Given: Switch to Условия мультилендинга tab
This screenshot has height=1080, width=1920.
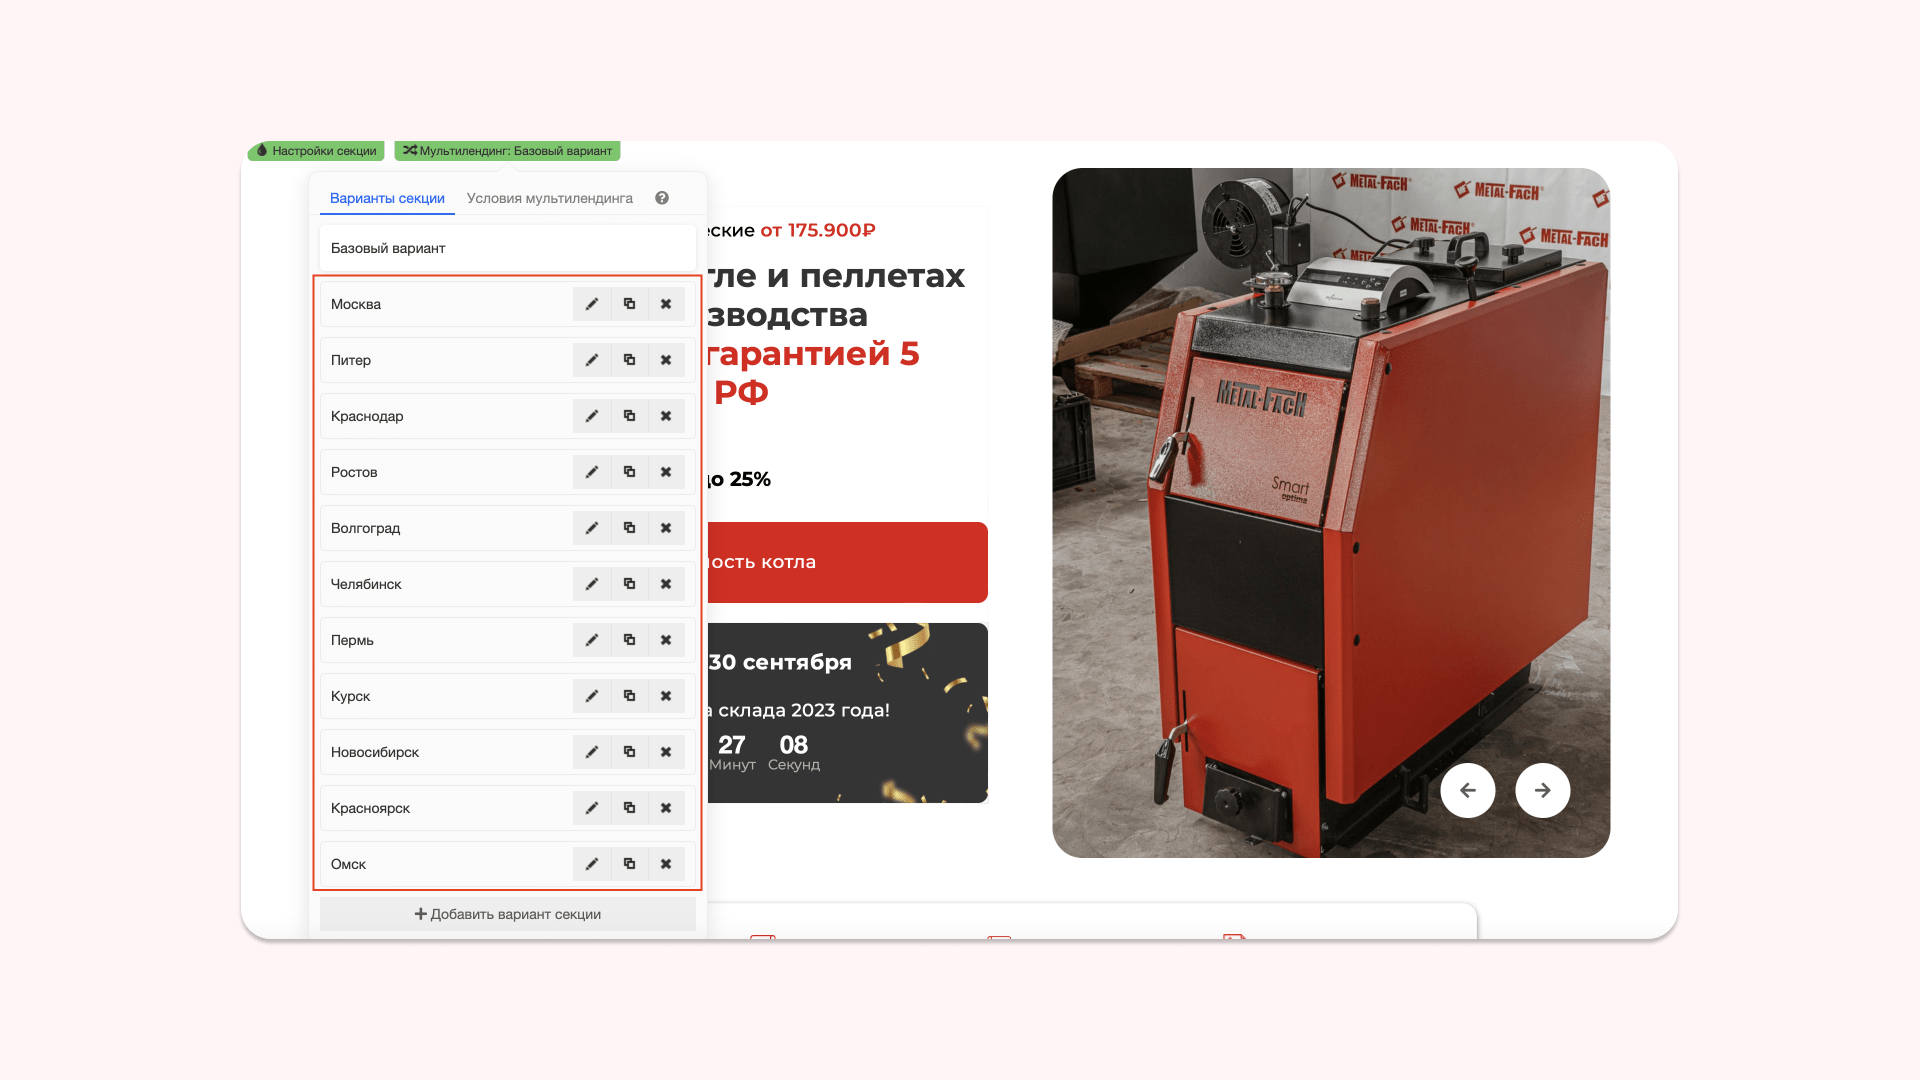Looking at the screenshot, I should (x=549, y=198).
